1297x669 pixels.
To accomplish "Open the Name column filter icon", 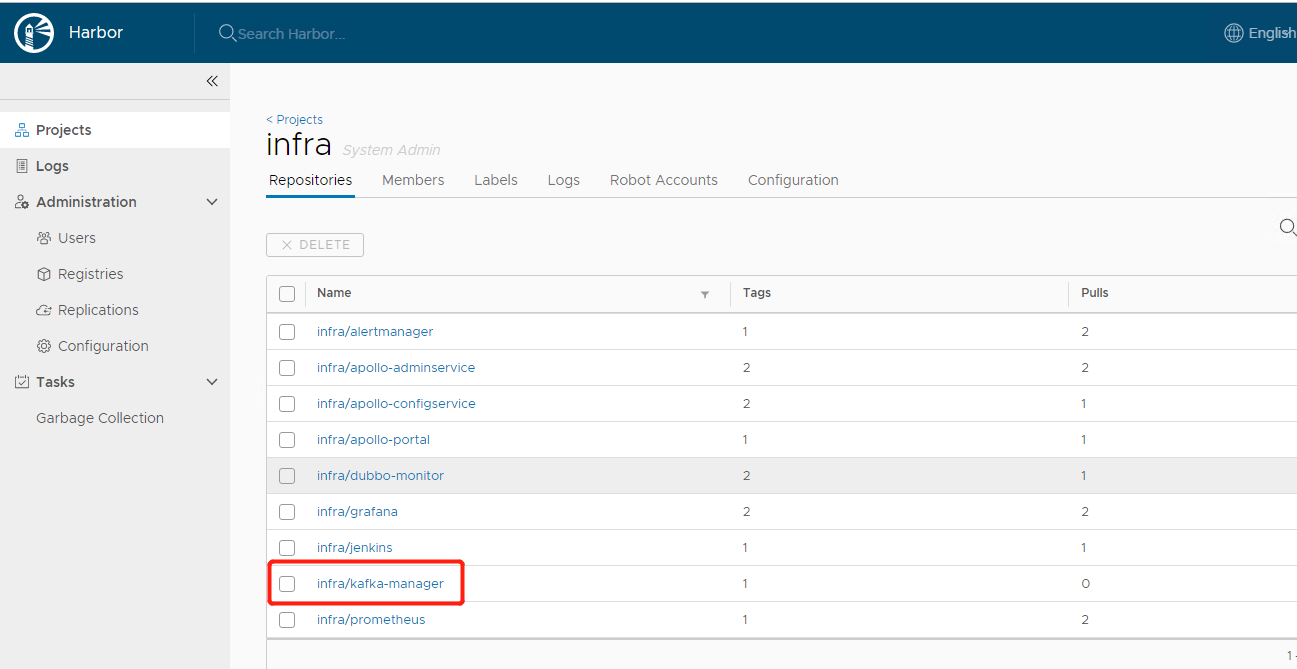I will pos(705,294).
